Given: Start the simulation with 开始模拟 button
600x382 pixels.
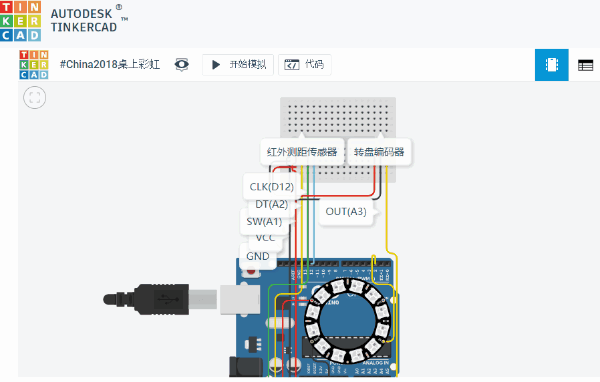Looking at the screenshot, I should pyautogui.click(x=238, y=65).
